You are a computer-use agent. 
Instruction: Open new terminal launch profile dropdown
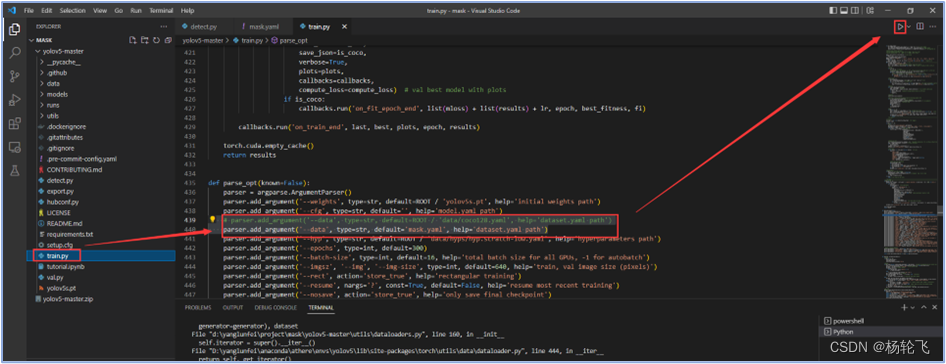click(x=912, y=307)
